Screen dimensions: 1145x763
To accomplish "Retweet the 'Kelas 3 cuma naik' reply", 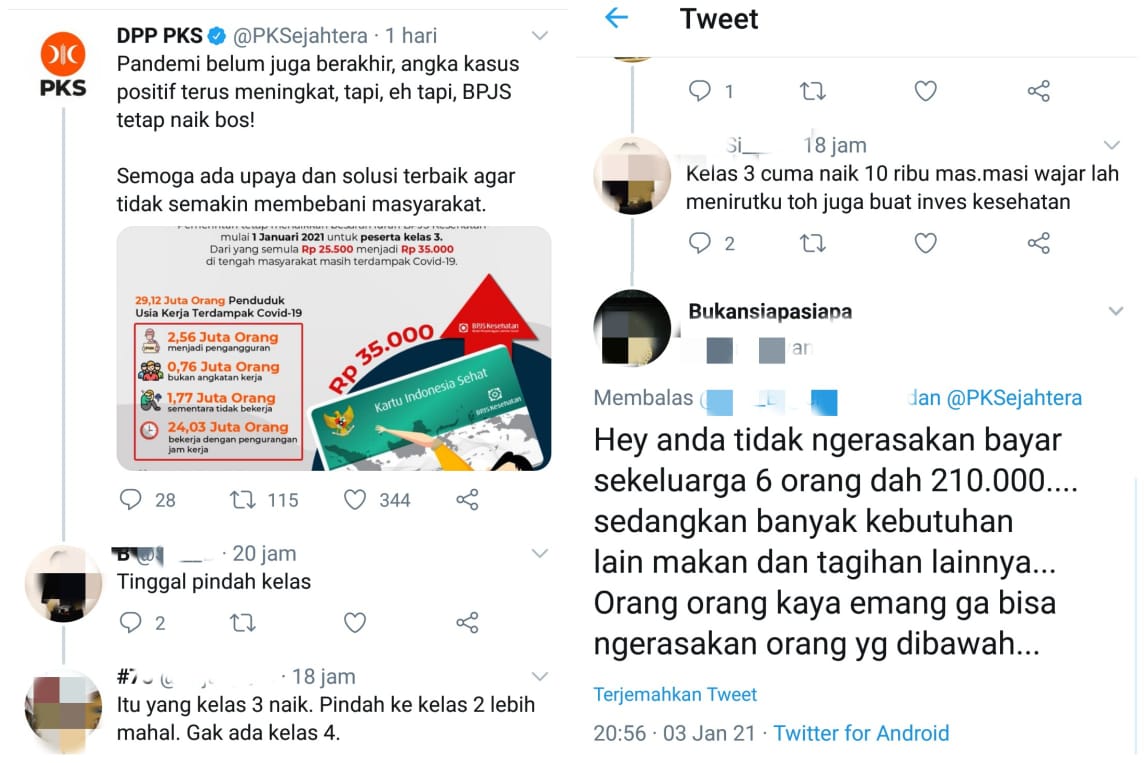I will (813, 243).
